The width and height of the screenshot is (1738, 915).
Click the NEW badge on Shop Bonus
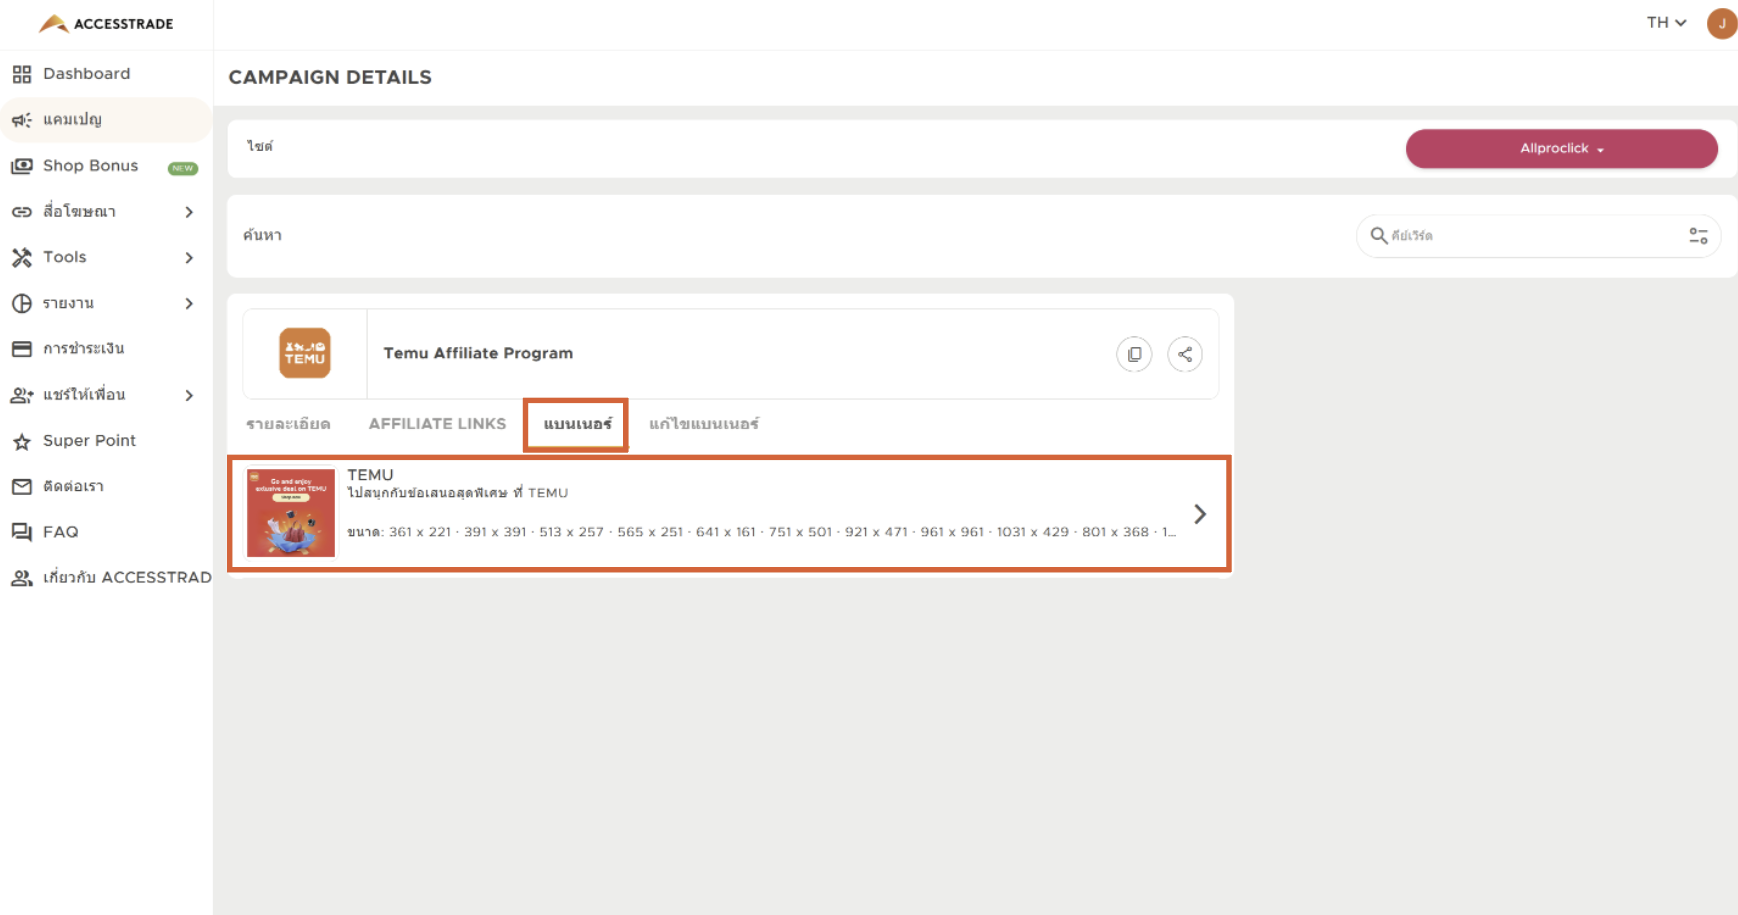coord(183,168)
